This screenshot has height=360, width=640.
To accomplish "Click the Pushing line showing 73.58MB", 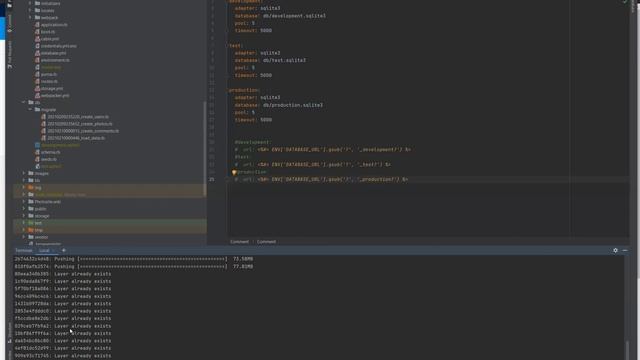I will tap(134, 259).
